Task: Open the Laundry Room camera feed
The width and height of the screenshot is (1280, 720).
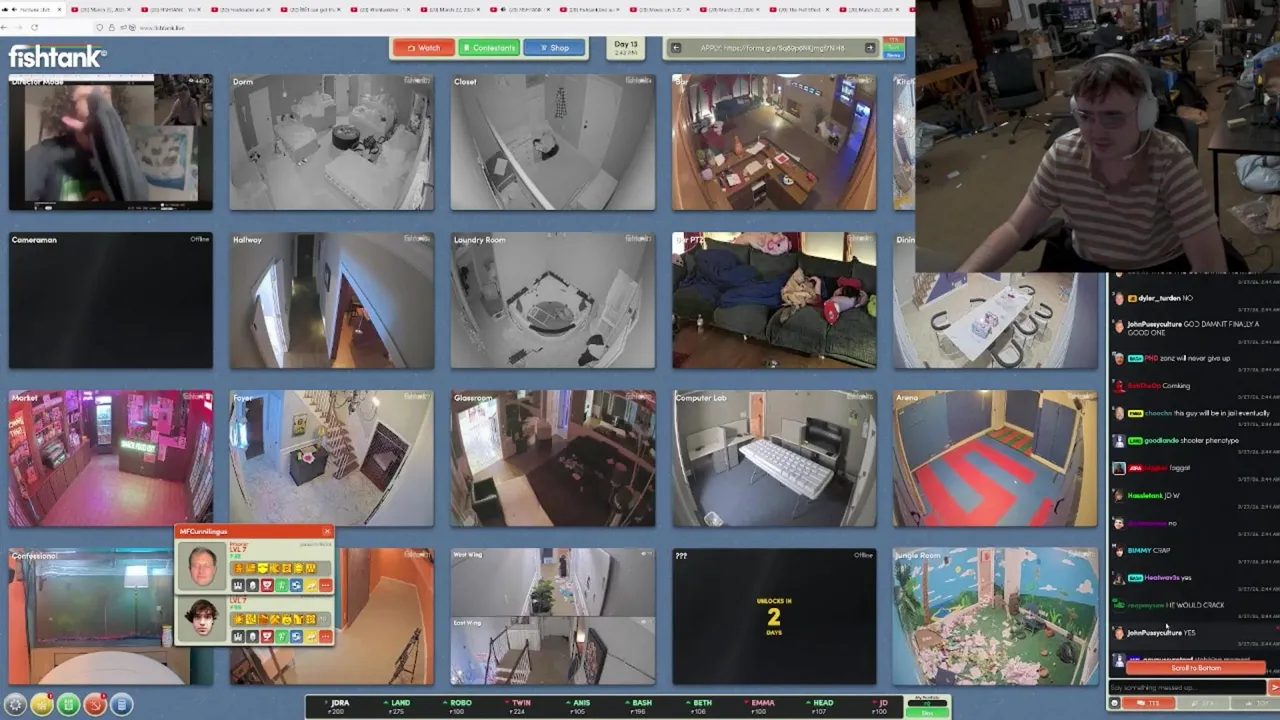Action: tap(553, 300)
